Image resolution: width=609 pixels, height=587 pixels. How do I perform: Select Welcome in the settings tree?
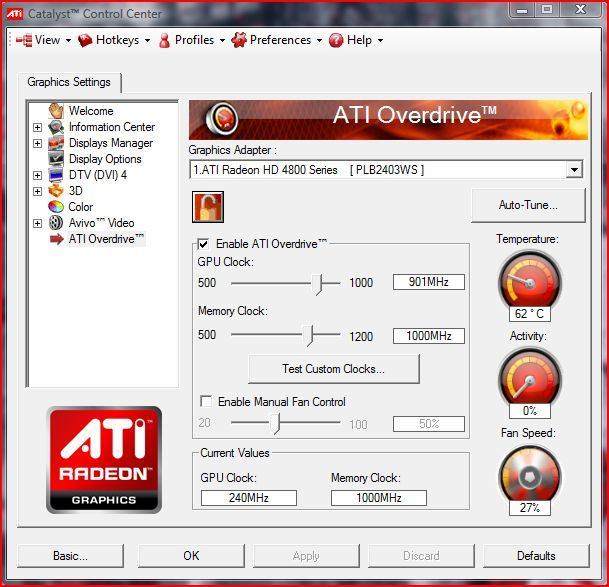click(91, 111)
